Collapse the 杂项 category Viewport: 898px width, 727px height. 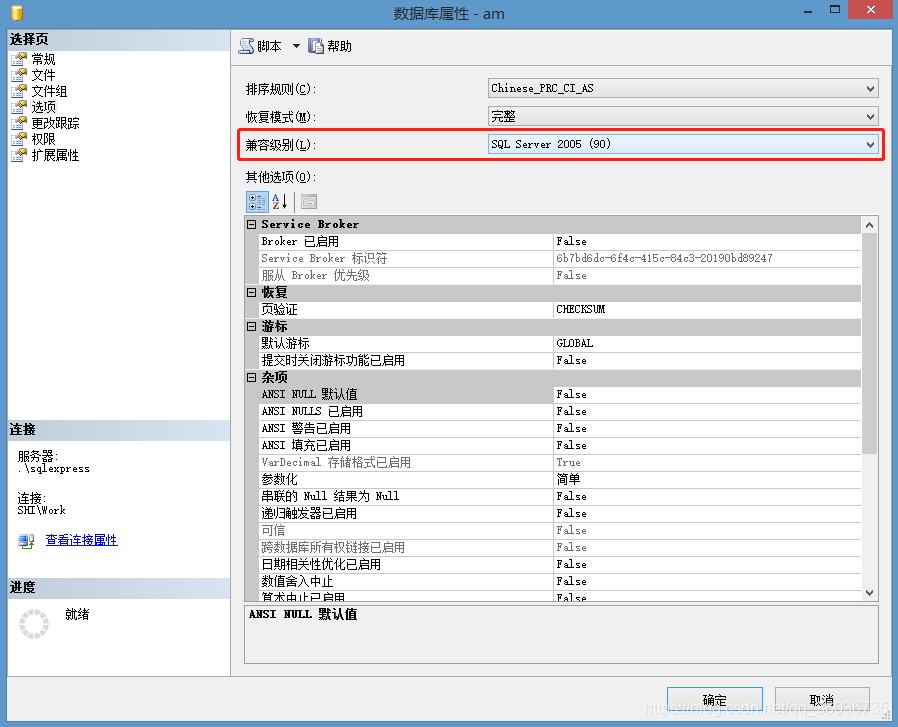coord(252,378)
